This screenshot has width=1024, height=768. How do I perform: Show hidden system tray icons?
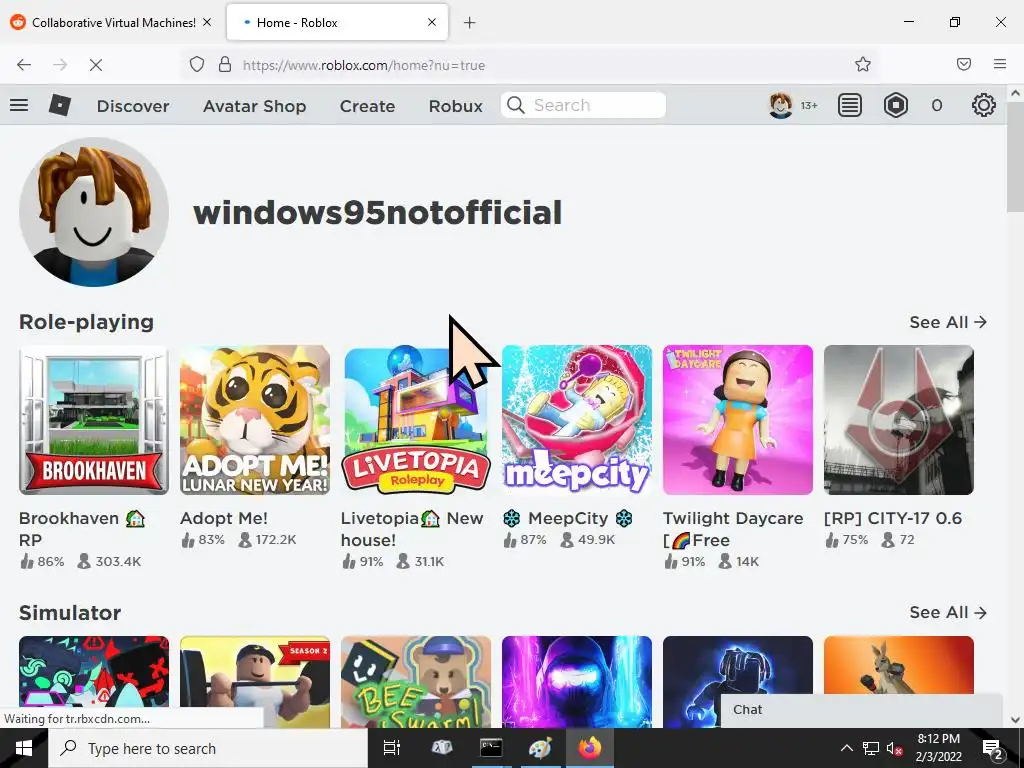point(846,748)
